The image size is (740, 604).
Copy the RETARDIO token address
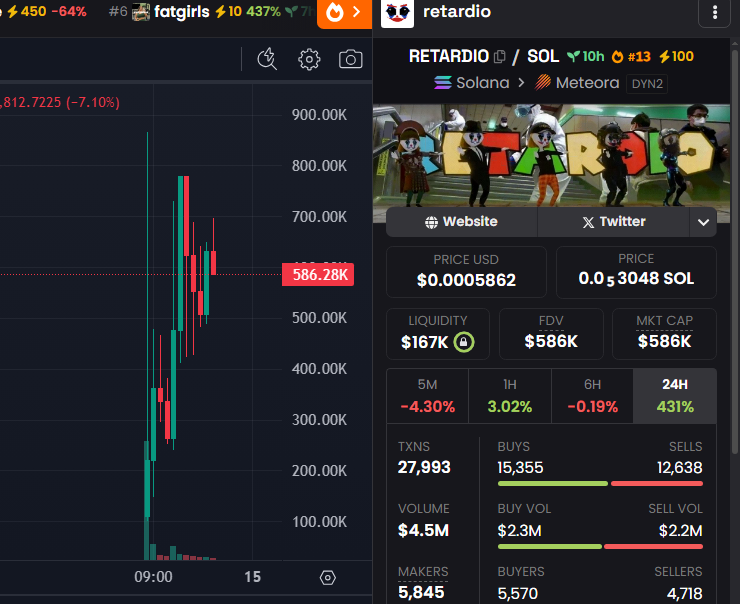tap(500, 57)
